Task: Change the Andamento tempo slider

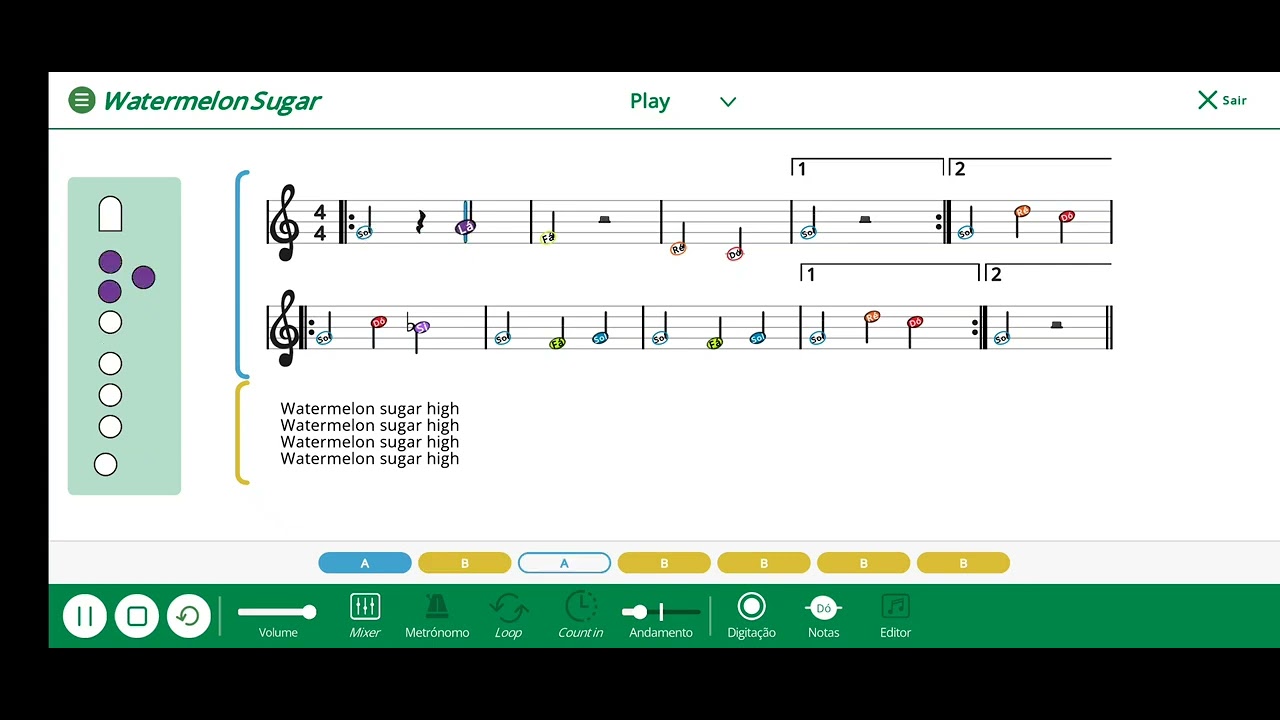Action: point(661,612)
